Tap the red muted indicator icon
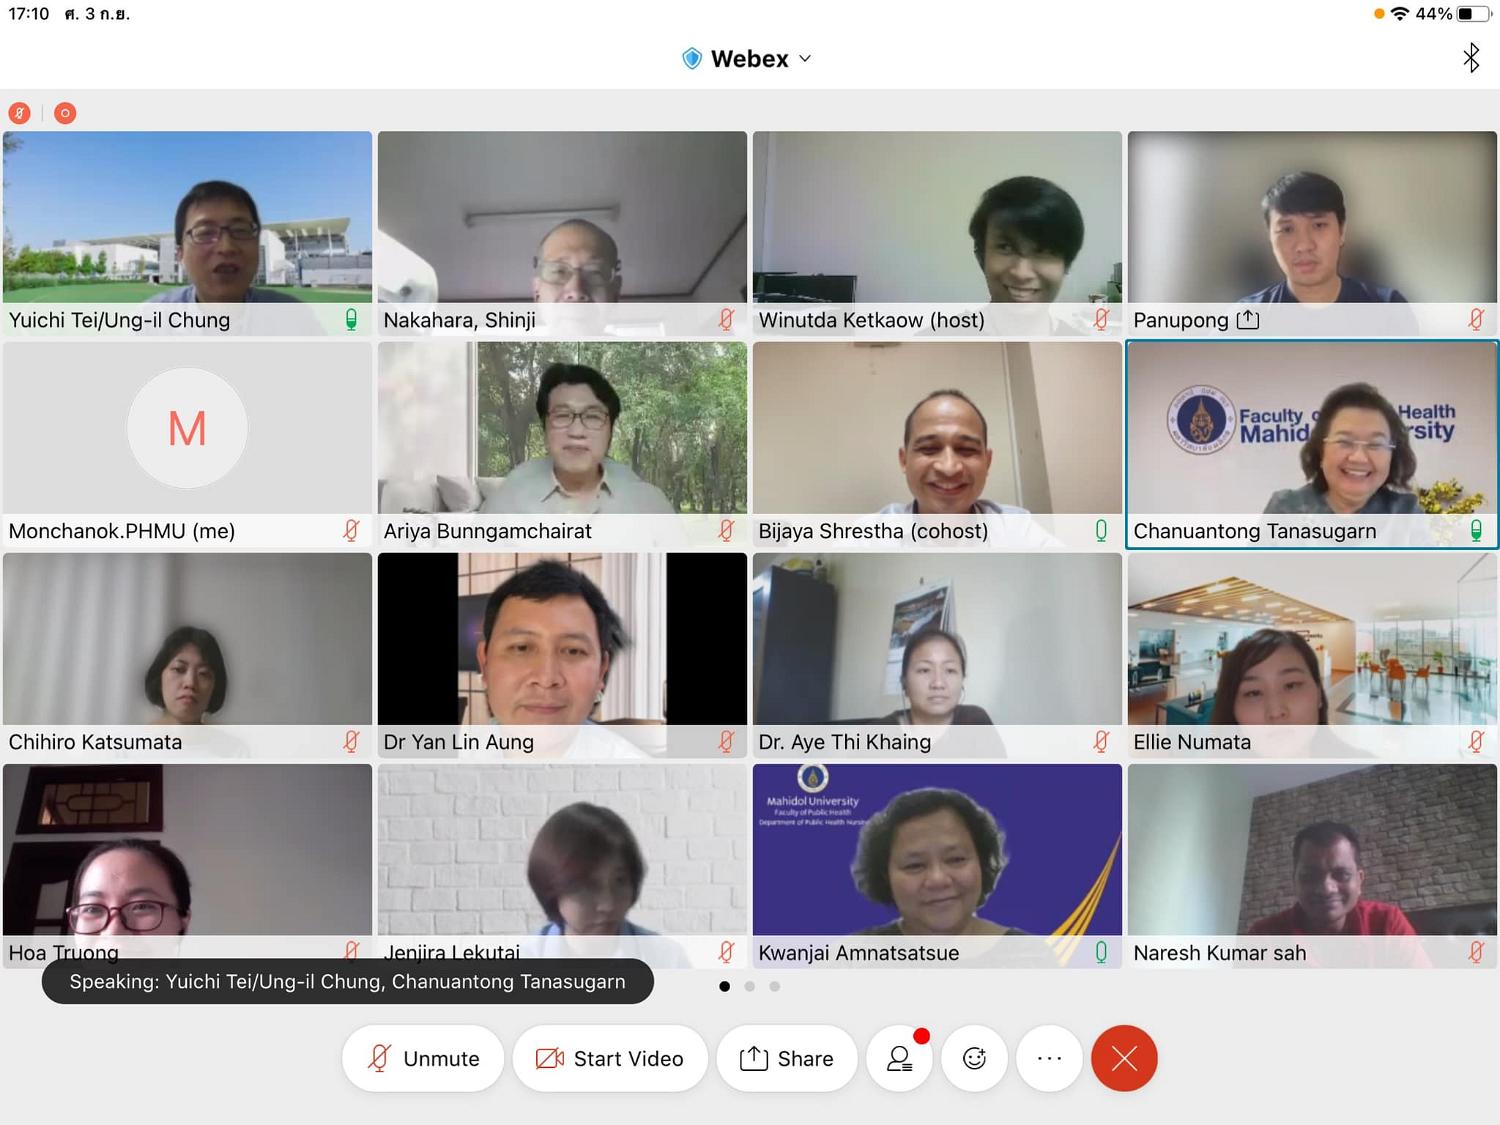The width and height of the screenshot is (1500, 1125). coord(20,113)
